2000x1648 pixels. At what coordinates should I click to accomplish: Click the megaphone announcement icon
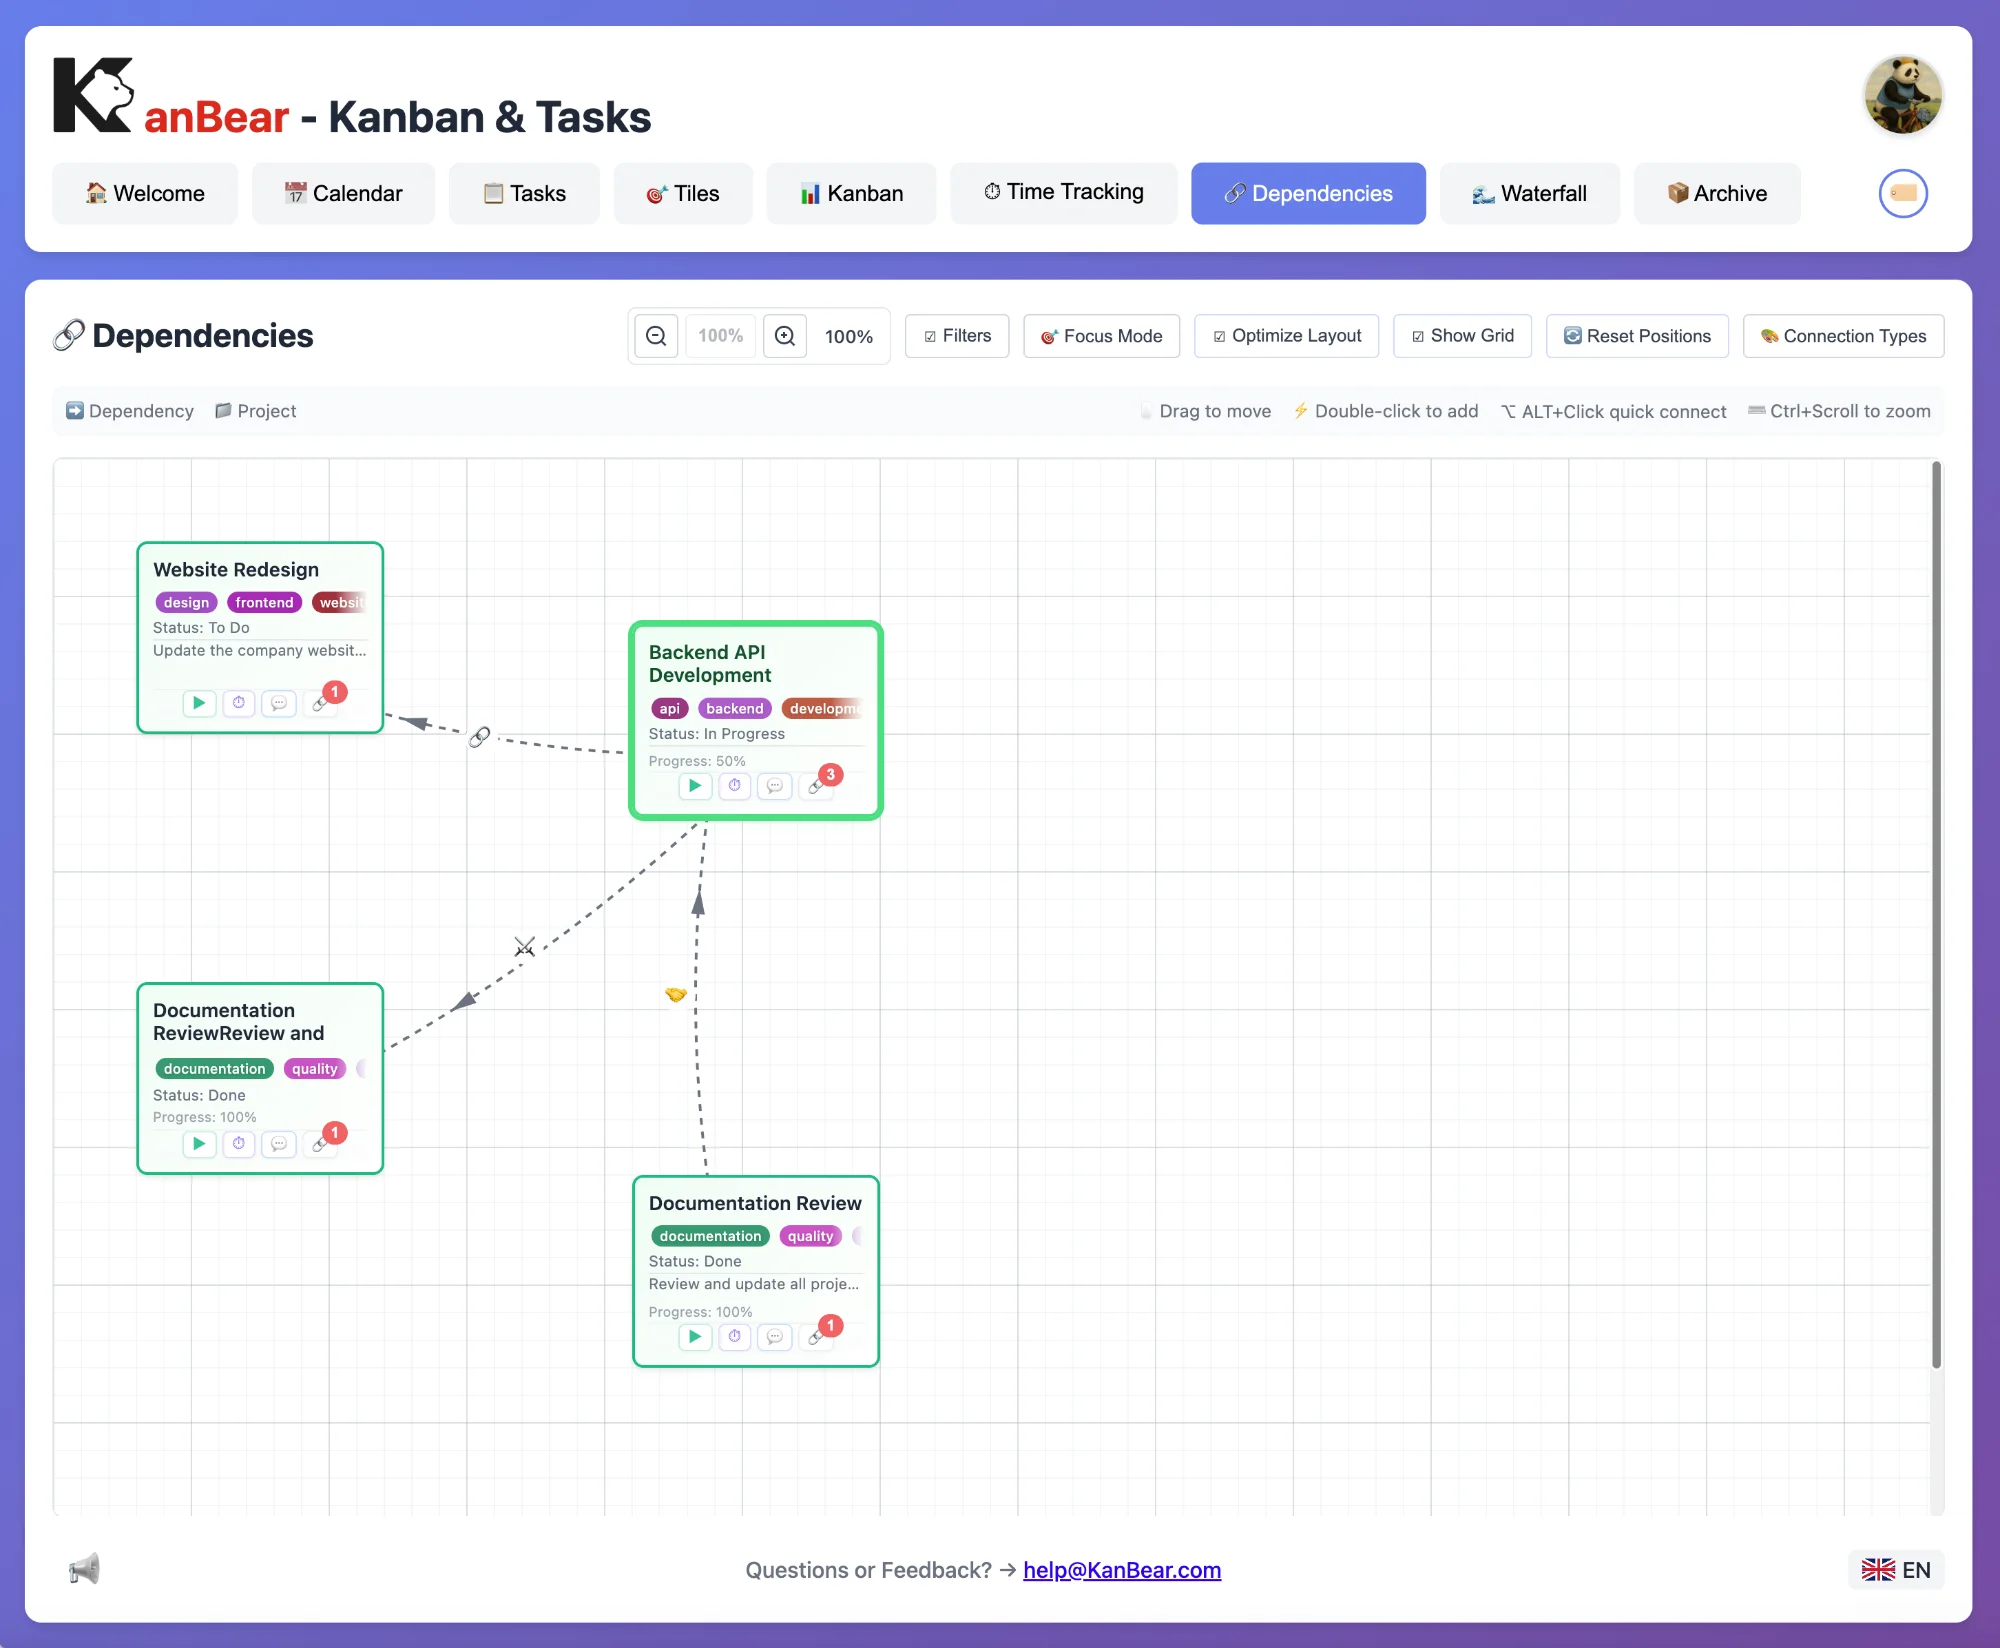(84, 1569)
